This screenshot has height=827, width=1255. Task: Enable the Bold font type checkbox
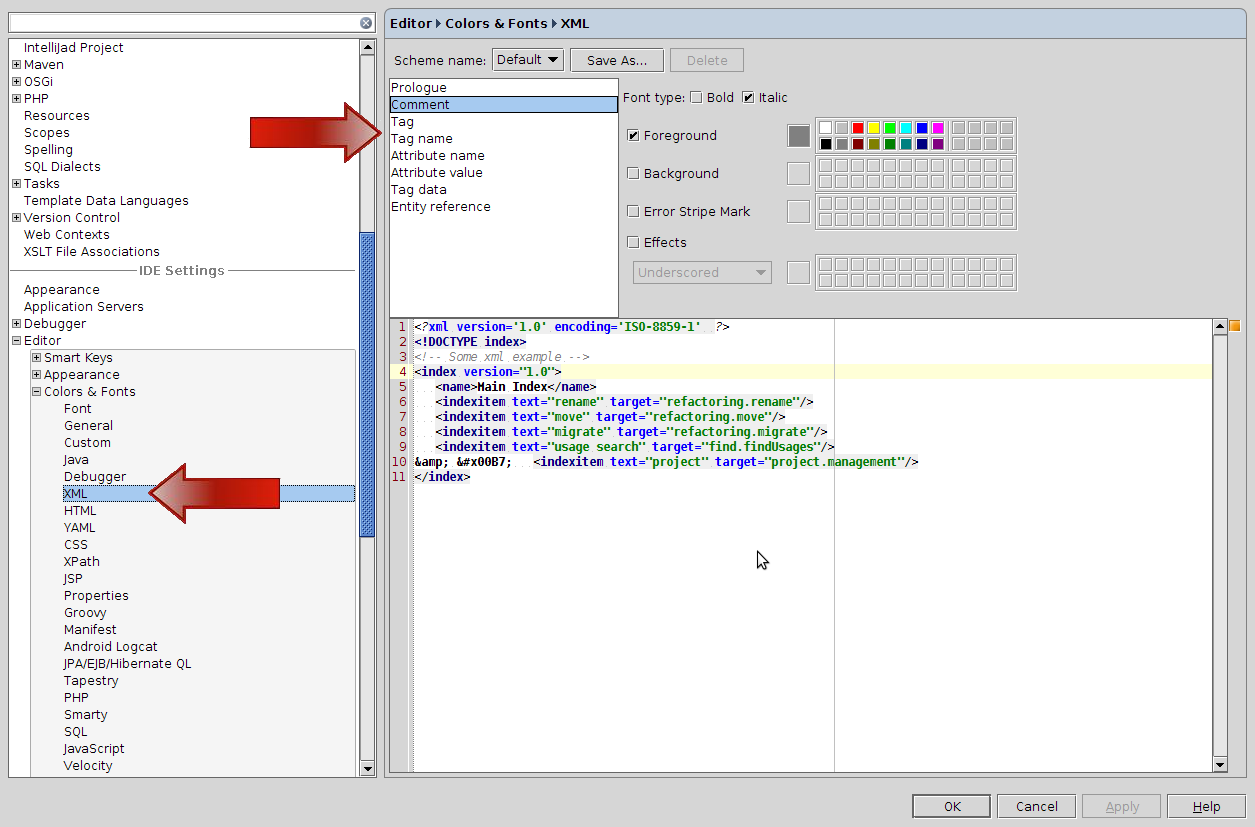(696, 97)
